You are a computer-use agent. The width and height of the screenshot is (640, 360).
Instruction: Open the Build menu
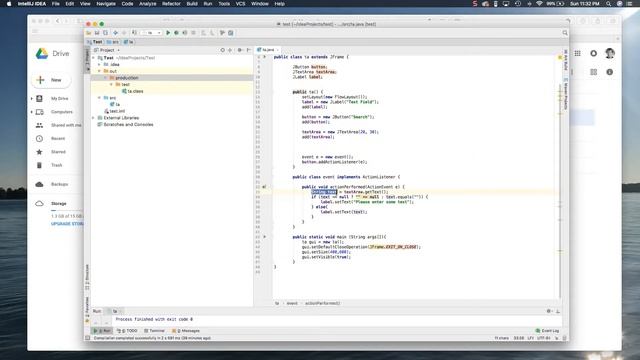(x=192, y=4)
